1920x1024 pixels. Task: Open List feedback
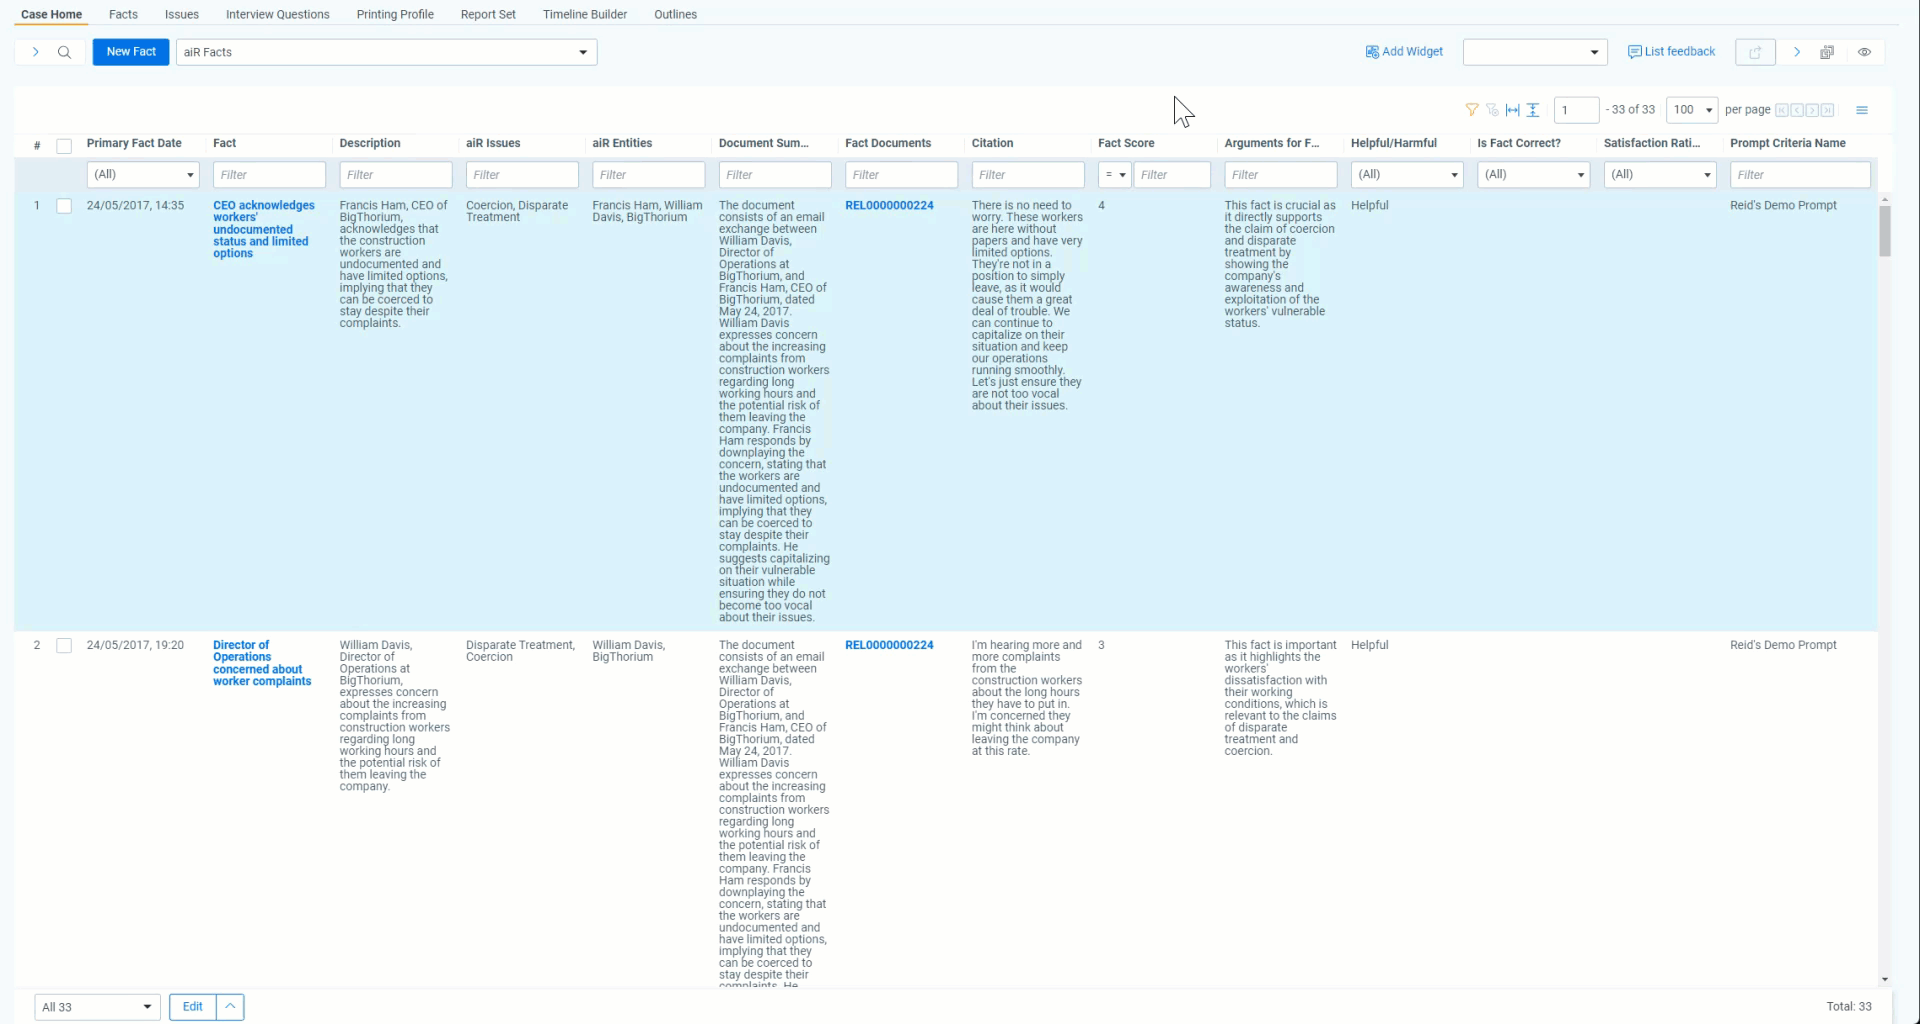[x=1671, y=52]
